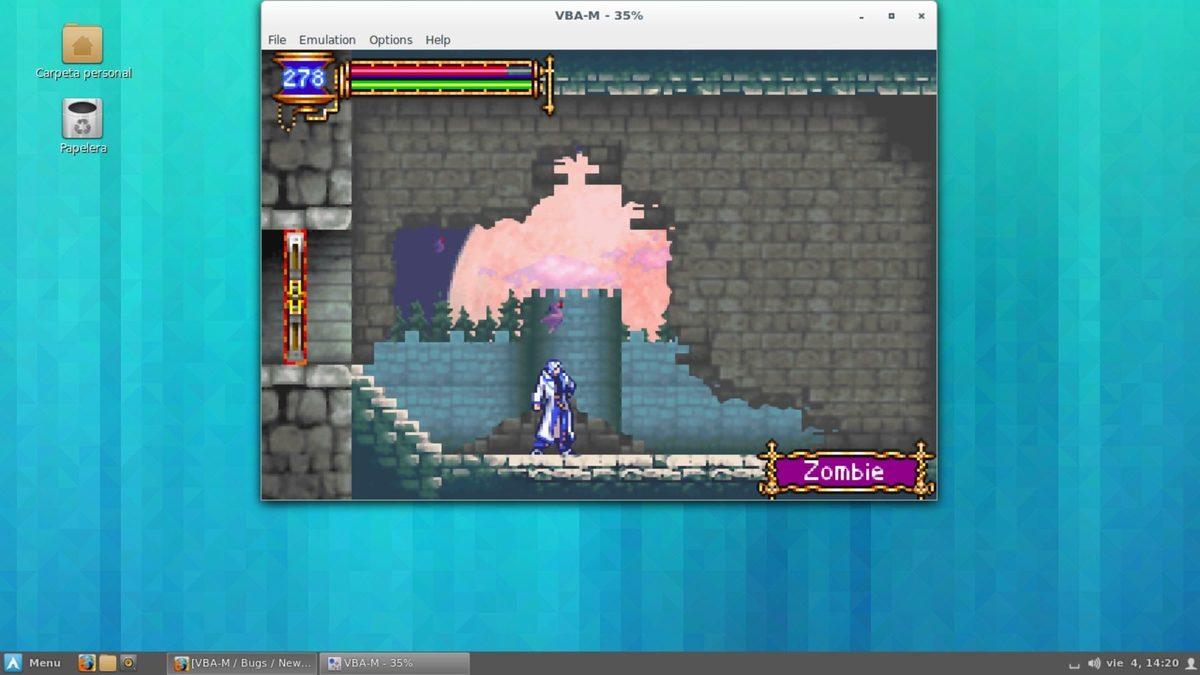Open the Papelera trash icon
Image resolution: width=1200 pixels, height=675 pixels.
[82, 119]
